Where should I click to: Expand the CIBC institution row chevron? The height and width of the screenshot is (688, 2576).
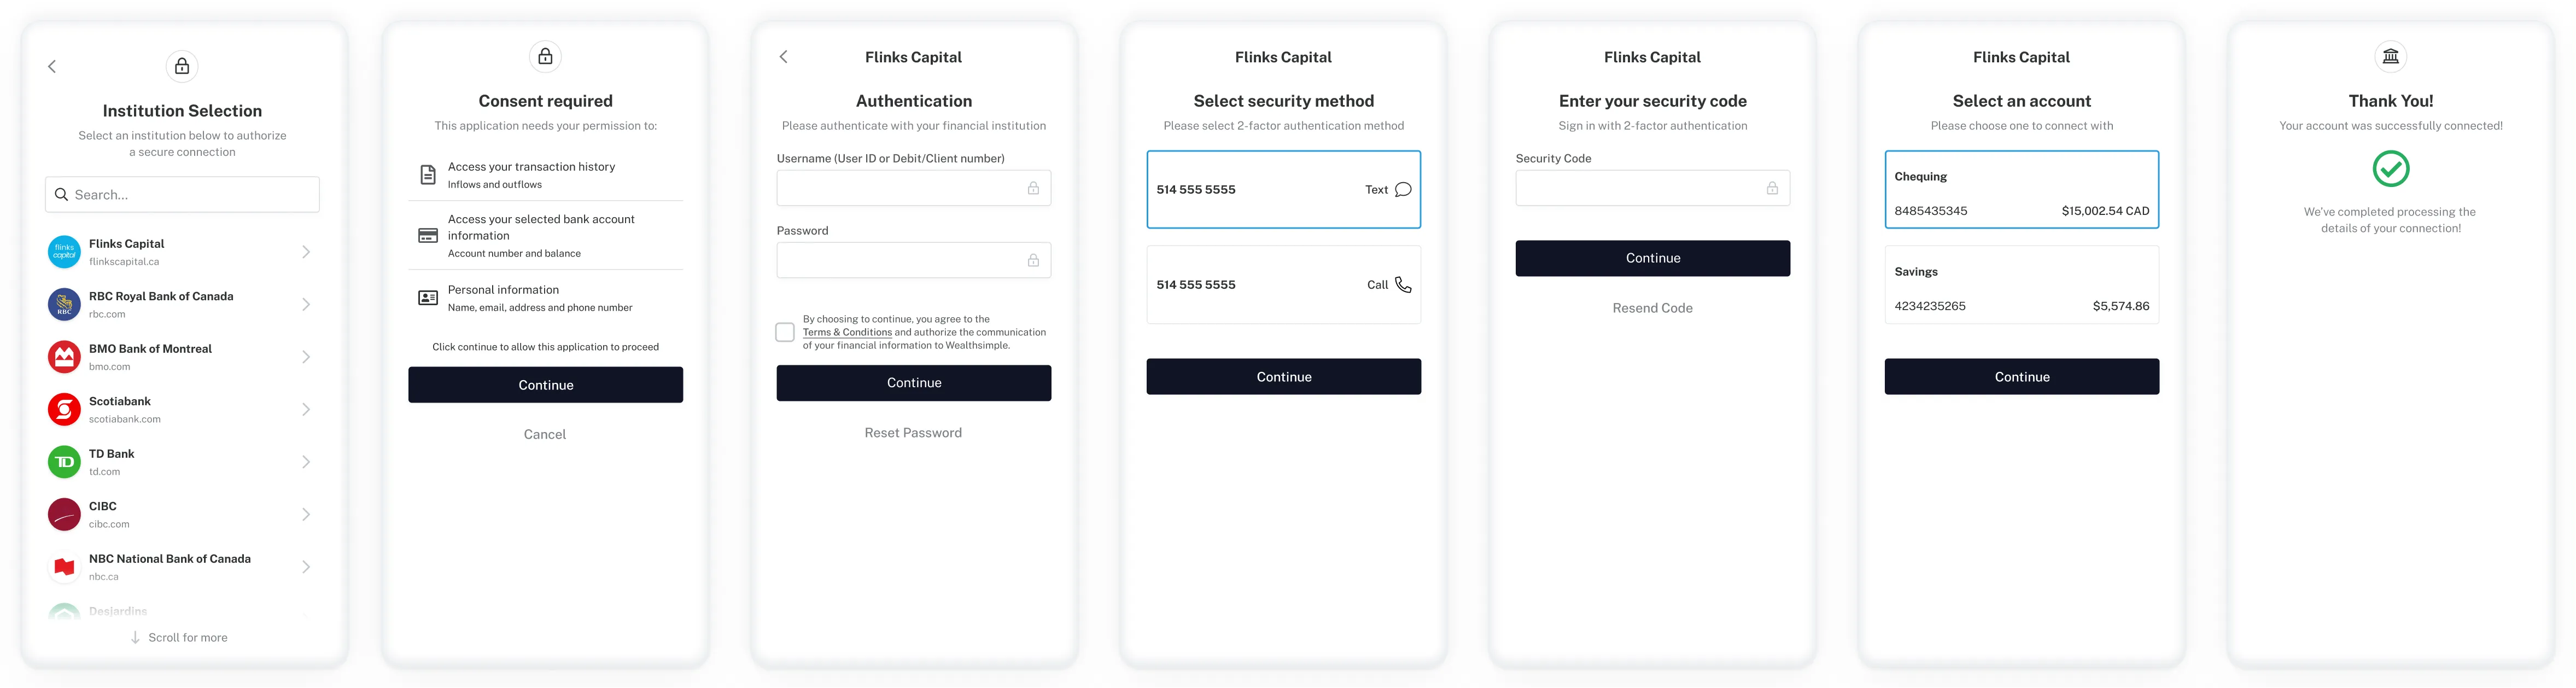306,514
